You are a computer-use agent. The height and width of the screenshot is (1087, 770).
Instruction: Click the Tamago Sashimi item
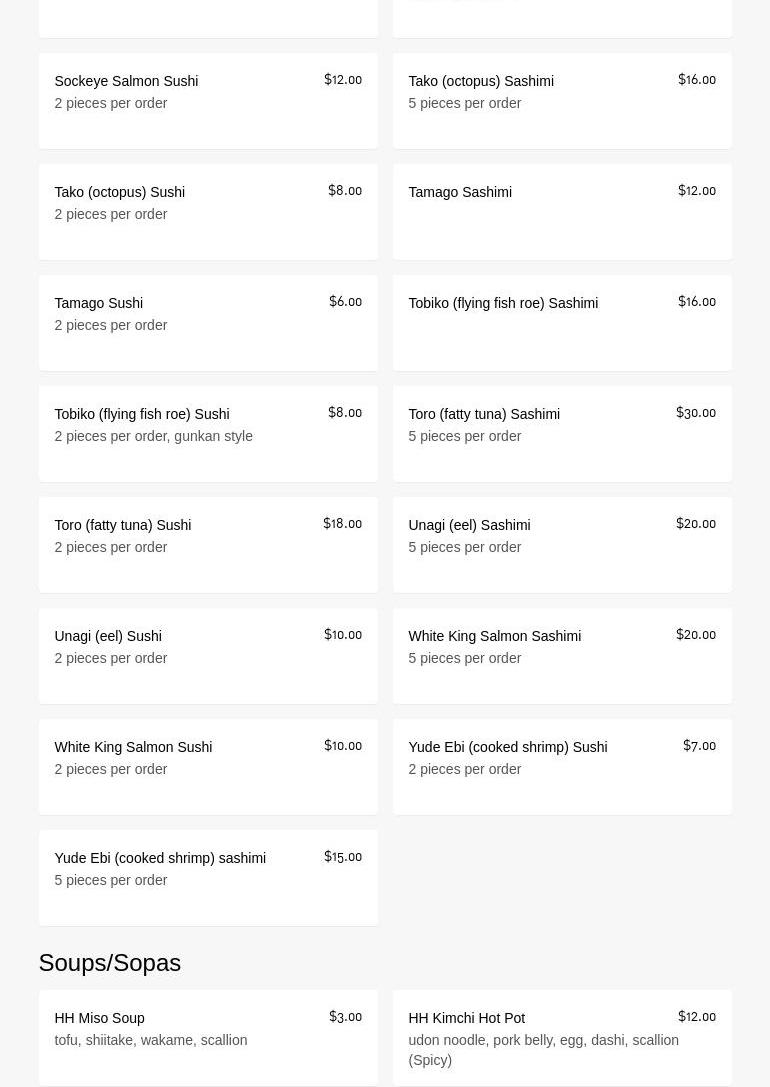coord(562,212)
